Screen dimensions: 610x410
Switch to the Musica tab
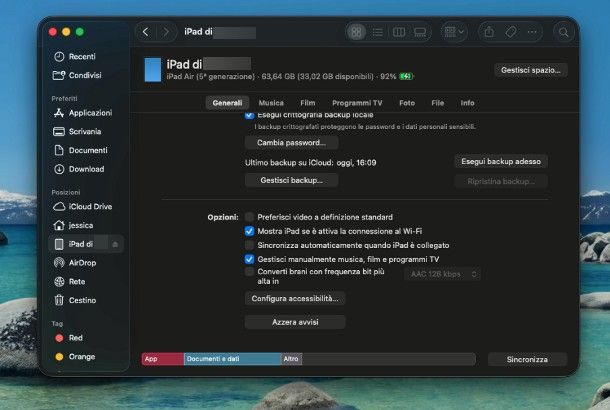pyautogui.click(x=271, y=103)
